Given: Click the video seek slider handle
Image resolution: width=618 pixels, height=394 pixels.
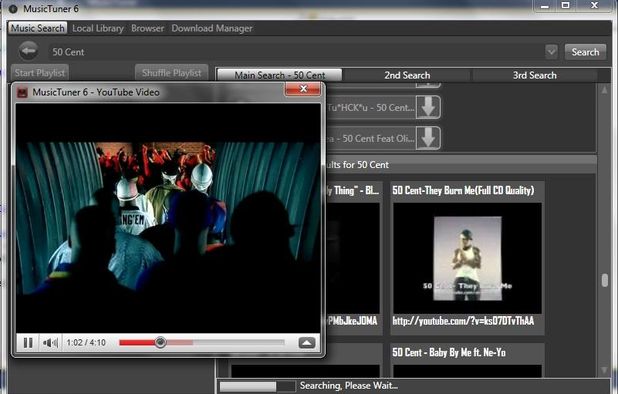Looking at the screenshot, I should pyautogui.click(x=160, y=342).
